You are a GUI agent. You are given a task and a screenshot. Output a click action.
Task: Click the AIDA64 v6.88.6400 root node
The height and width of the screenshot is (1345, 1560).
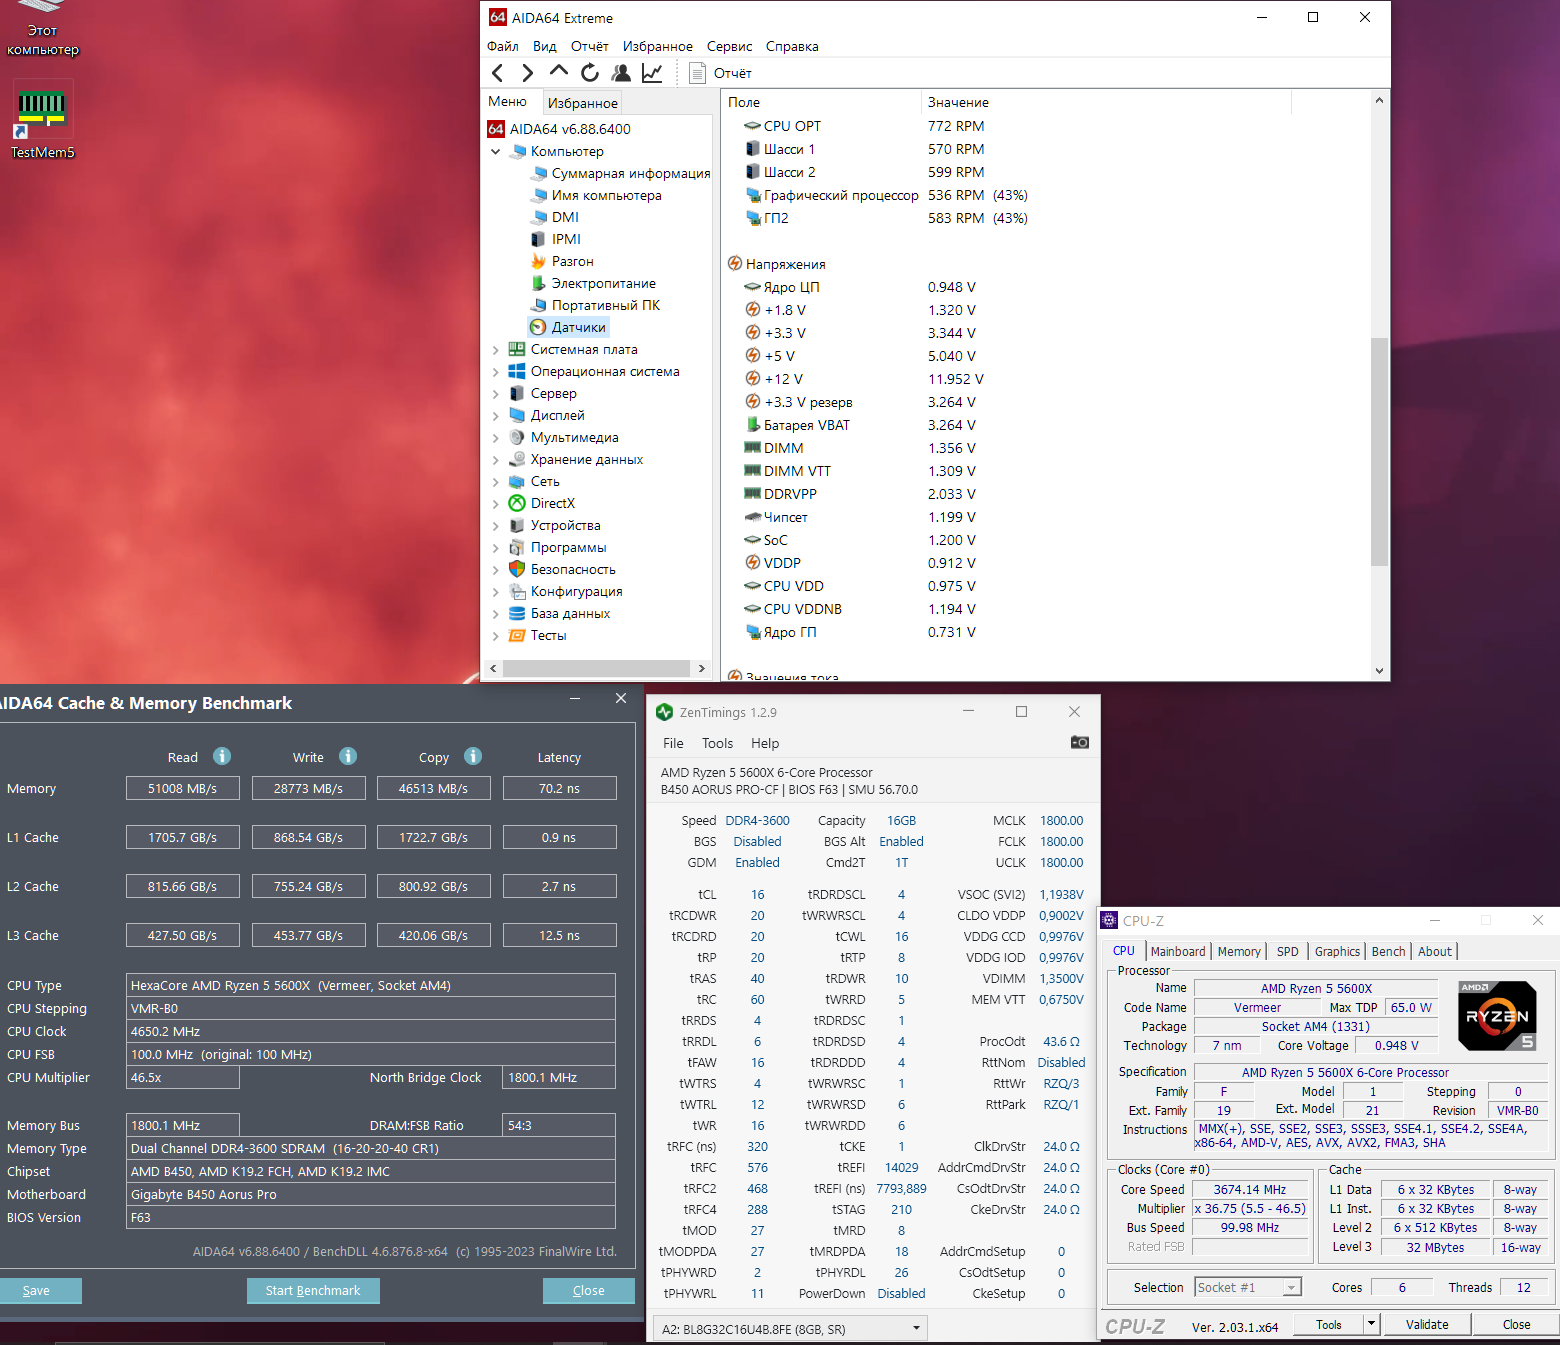pos(559,129)
